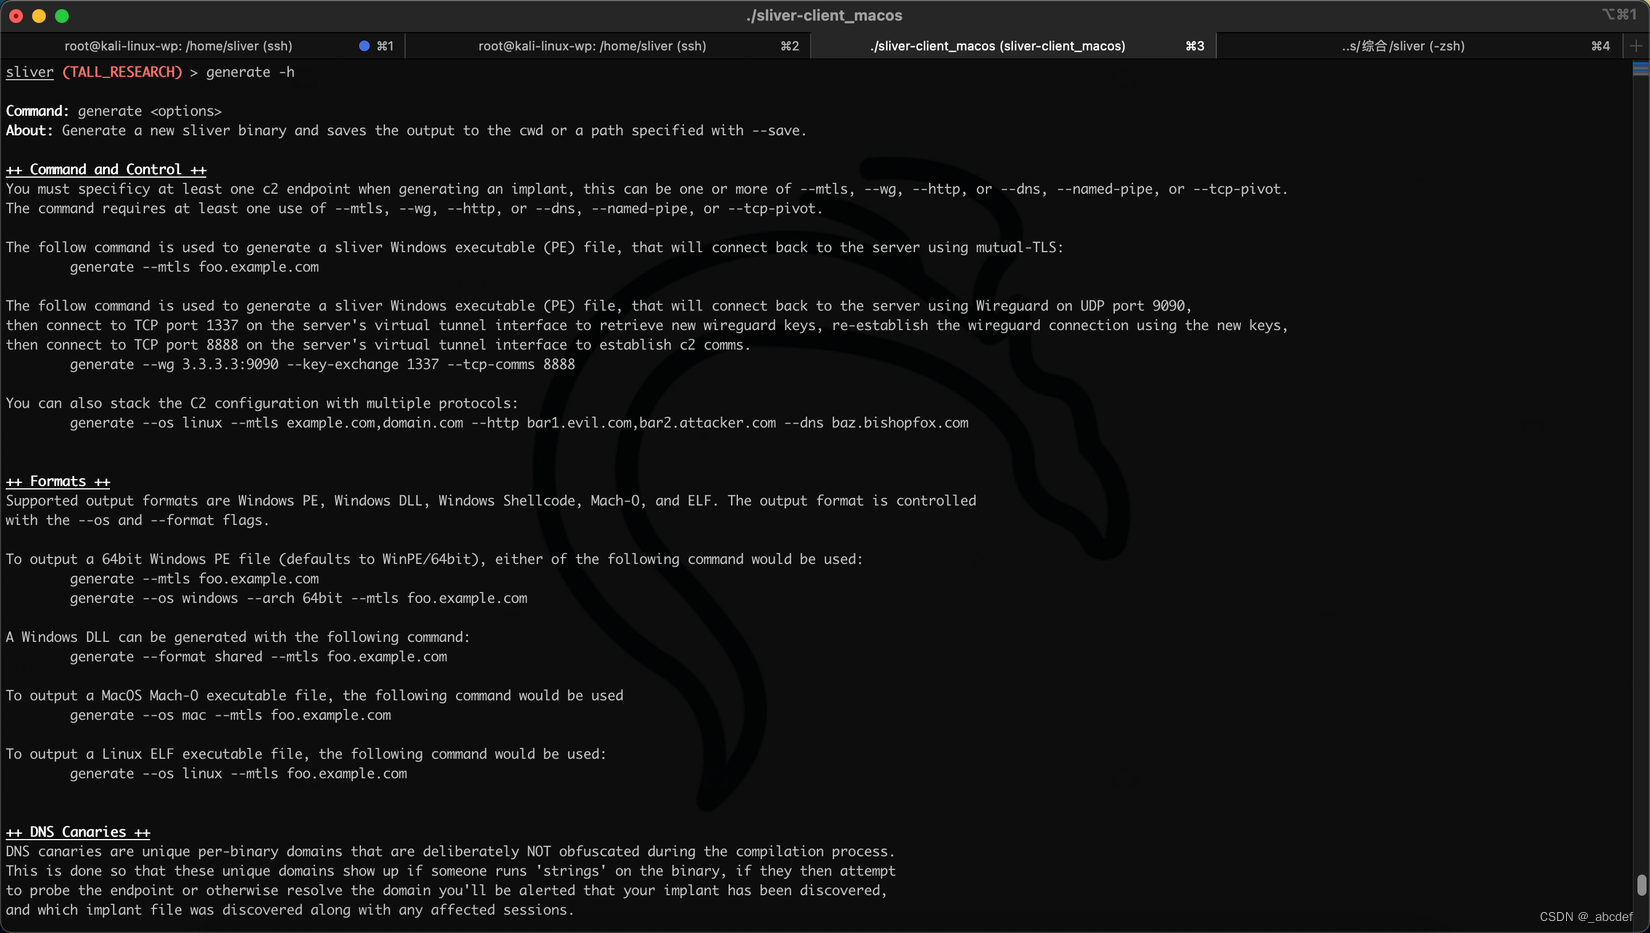Zoom the terminal window with the green button
Screen dimensions: 1650x933
click(x=62, y=16)
